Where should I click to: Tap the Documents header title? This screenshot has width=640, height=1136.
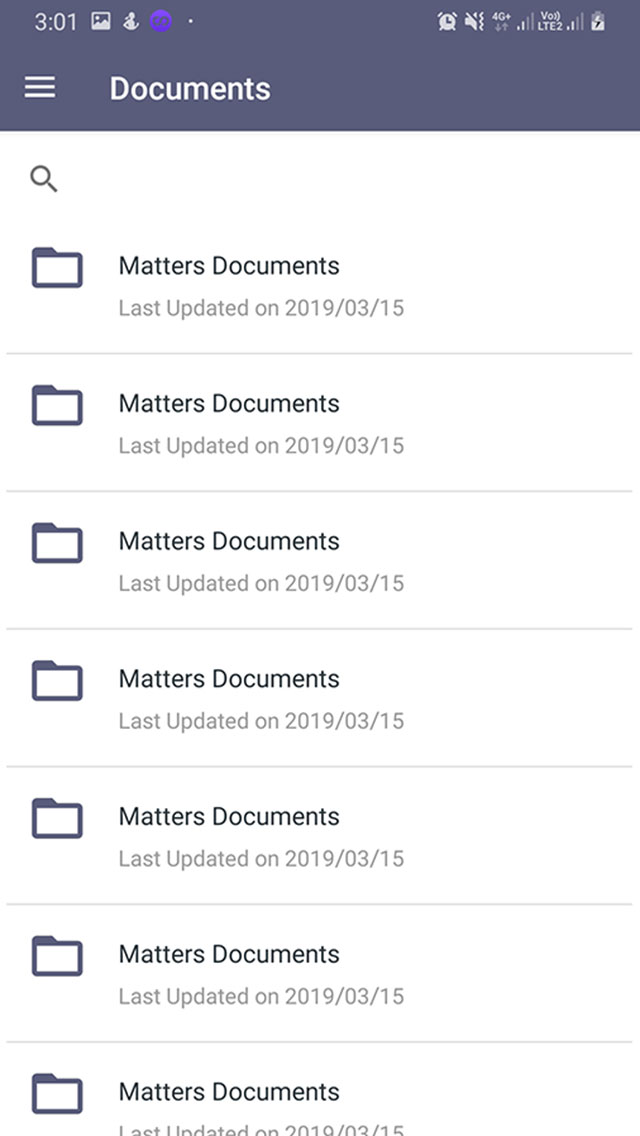[x=190, y=89]
